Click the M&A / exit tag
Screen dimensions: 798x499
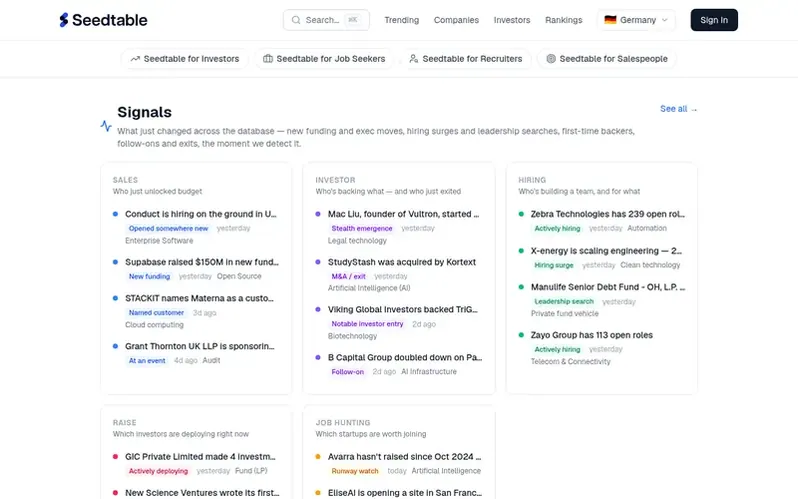point(349,276)
